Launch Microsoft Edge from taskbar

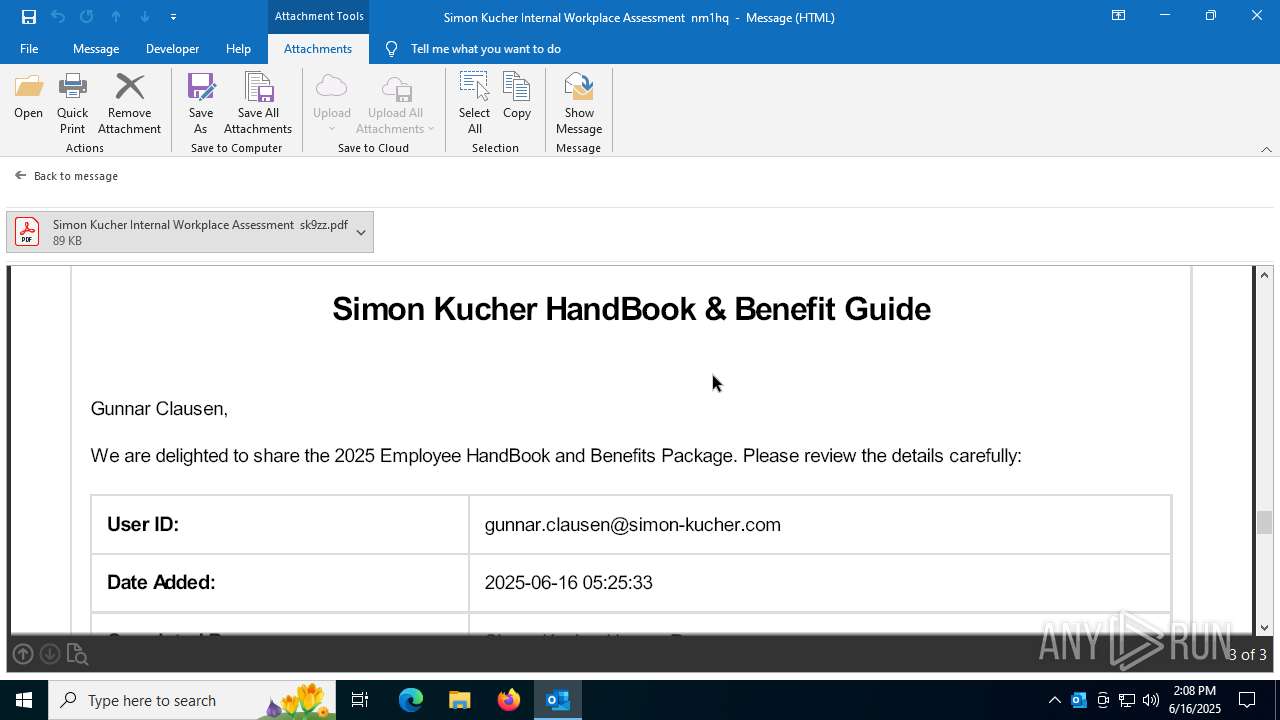click(x=411, y=700)
